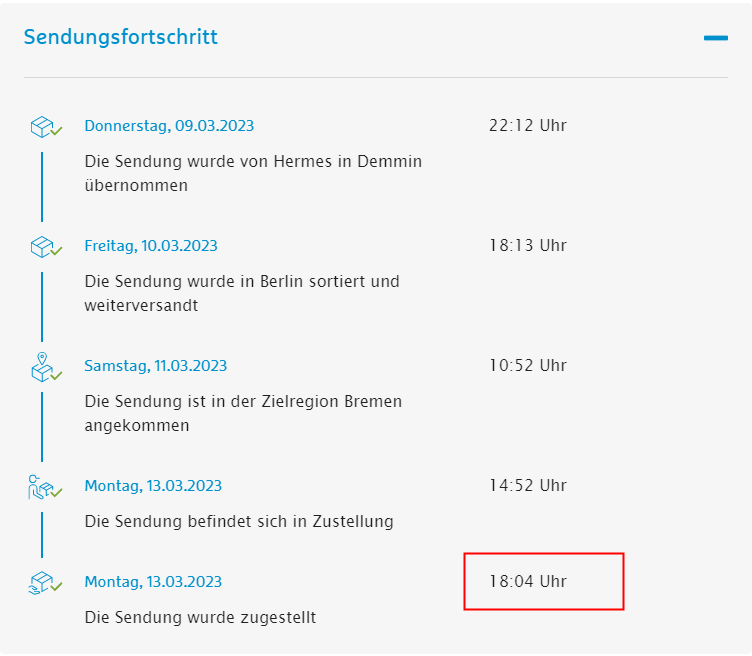Click the location-pin package icon for Samstag

pos(45,367)
